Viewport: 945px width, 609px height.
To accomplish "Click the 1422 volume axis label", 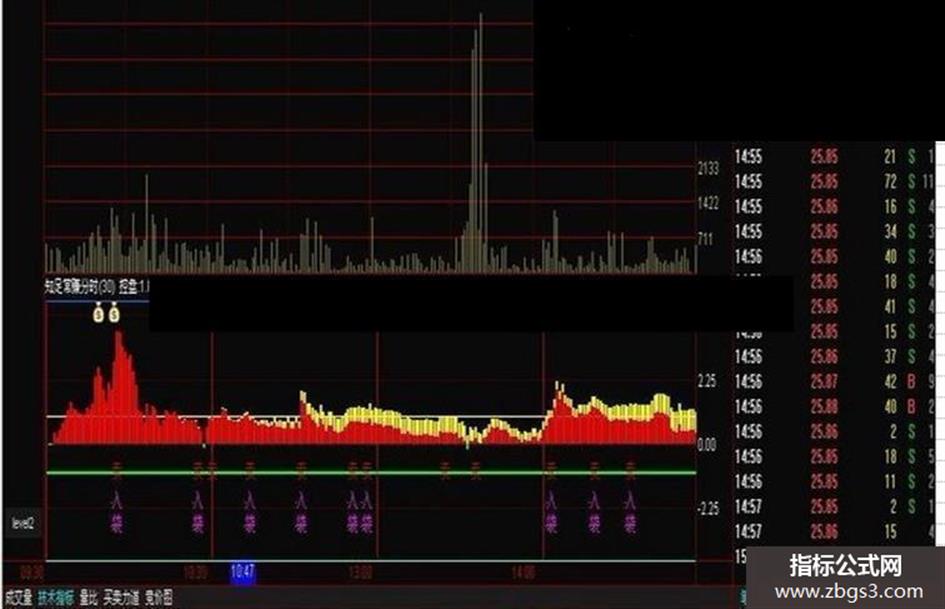I will [x=709, y=203].
